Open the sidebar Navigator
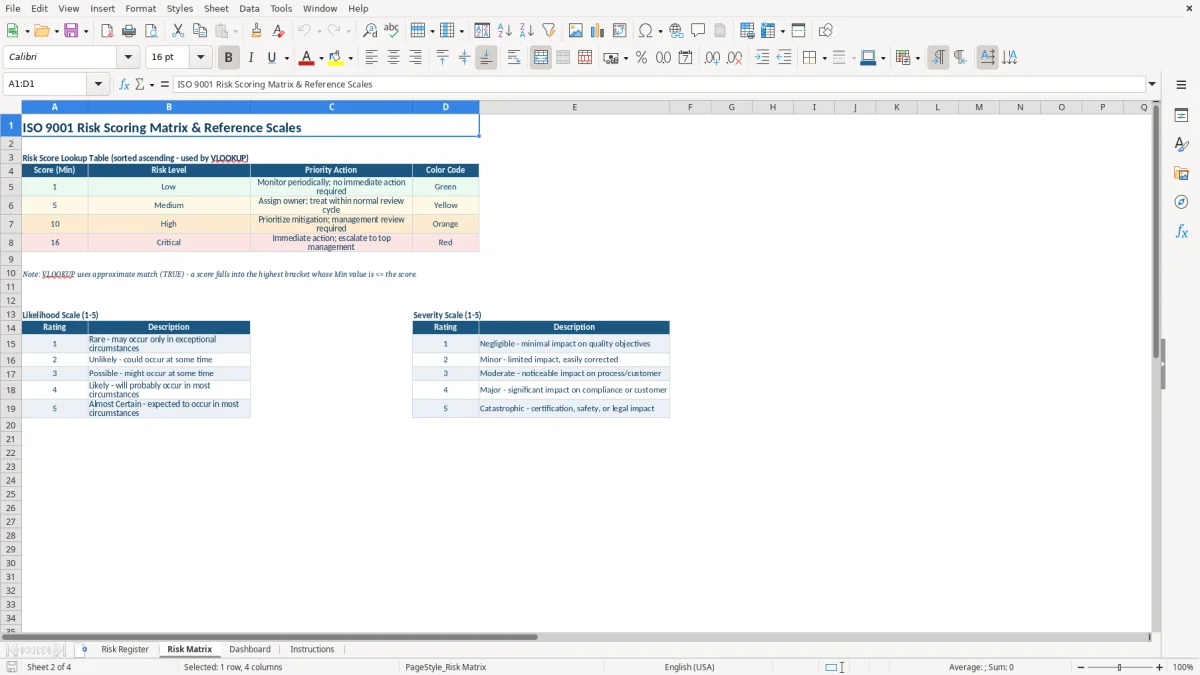The height and width of the screenshot is (675, 1200). click(x=1181, y=203)
